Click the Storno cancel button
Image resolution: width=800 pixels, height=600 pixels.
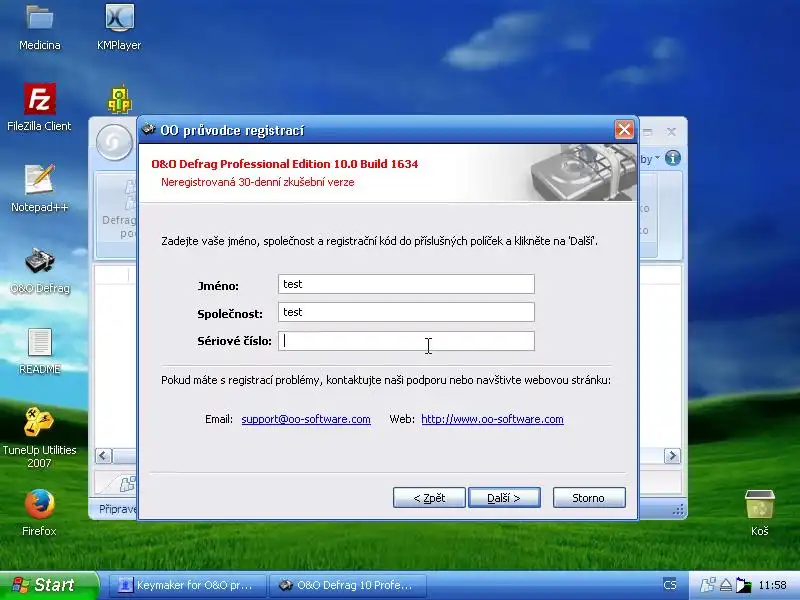click(x=589, y=497)
